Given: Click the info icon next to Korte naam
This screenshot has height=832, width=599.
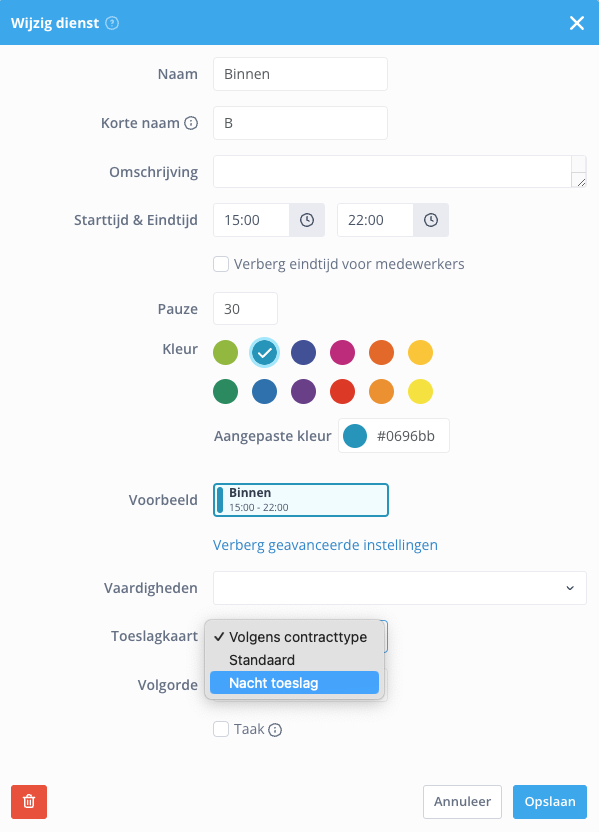Looking at the screenshot, I should pyautogui.click(x=191, y=123).
